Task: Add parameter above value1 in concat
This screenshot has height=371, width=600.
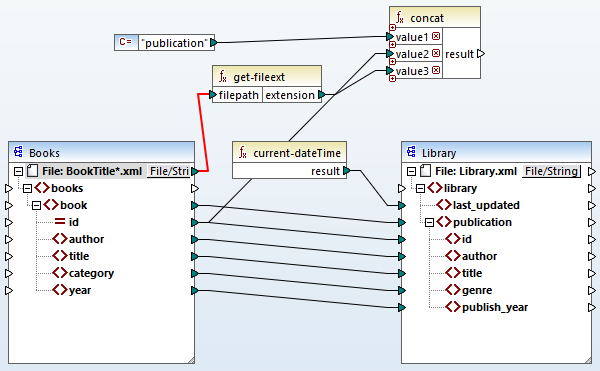Action: click(392, 28)
